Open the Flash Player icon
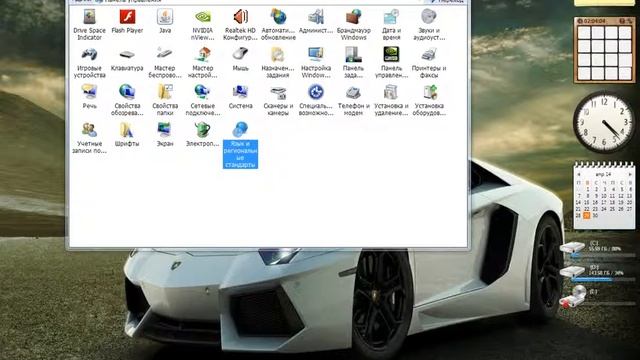This screenshot has height=360, width=640. (x=127, y=21)
